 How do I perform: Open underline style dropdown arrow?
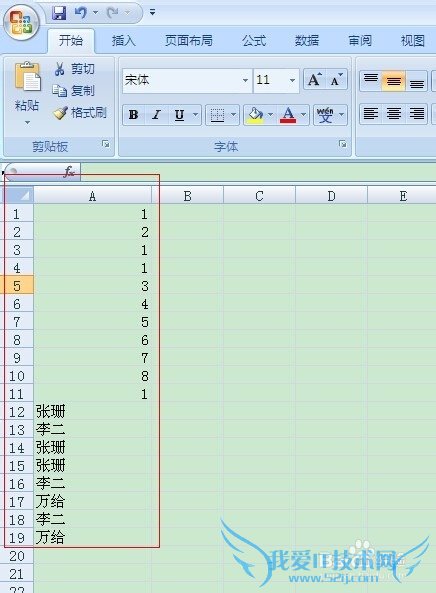tap(196, 115)
